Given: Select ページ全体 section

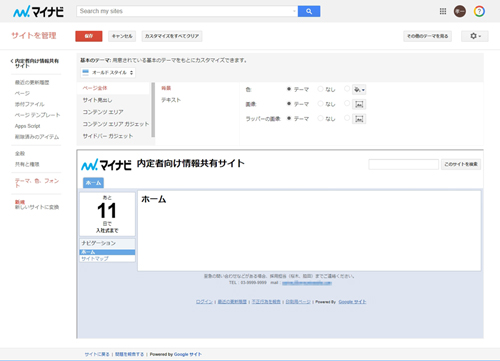Looking at the screenshot, I should [113, 88].
